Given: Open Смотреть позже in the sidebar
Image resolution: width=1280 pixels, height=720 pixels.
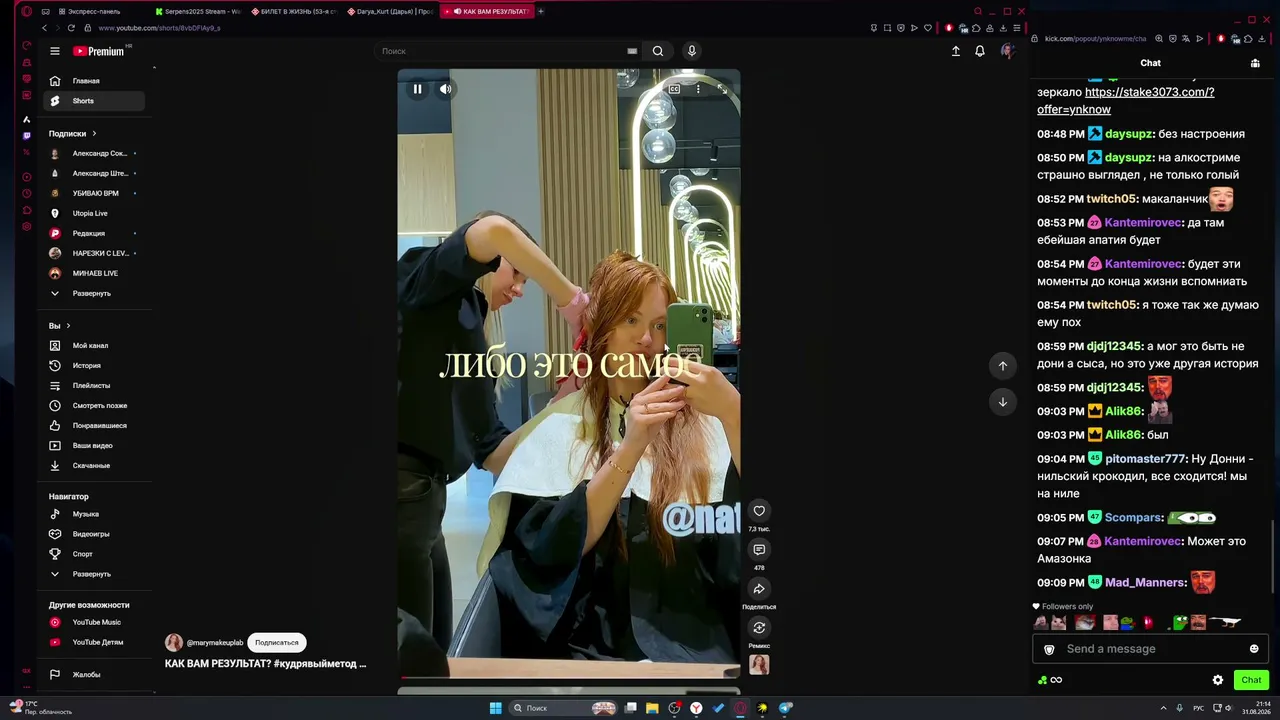Looking at the screenshot, I should click(x=94, y=406).
